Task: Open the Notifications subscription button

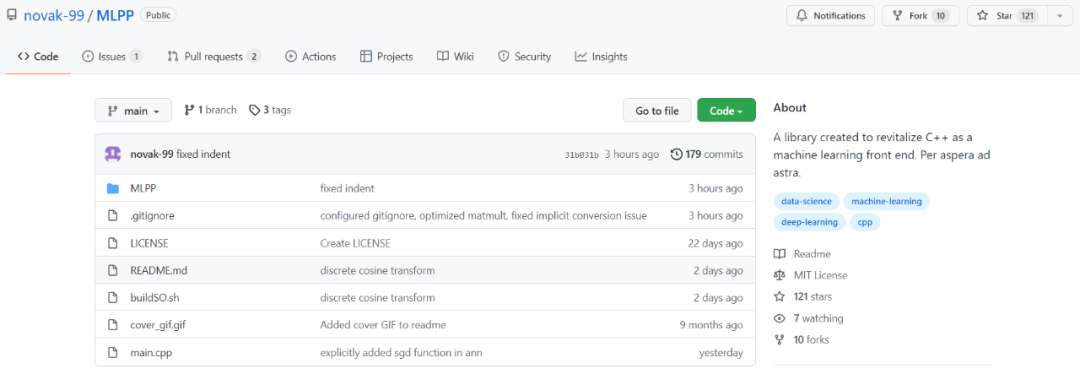Action: point(831,16)
